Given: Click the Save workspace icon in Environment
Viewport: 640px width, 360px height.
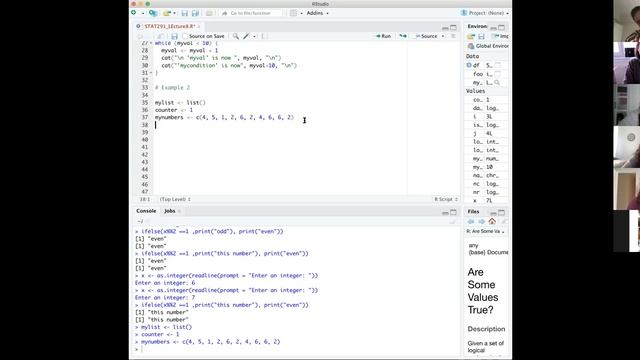Looking at the screenshot, I should (481, 36).
